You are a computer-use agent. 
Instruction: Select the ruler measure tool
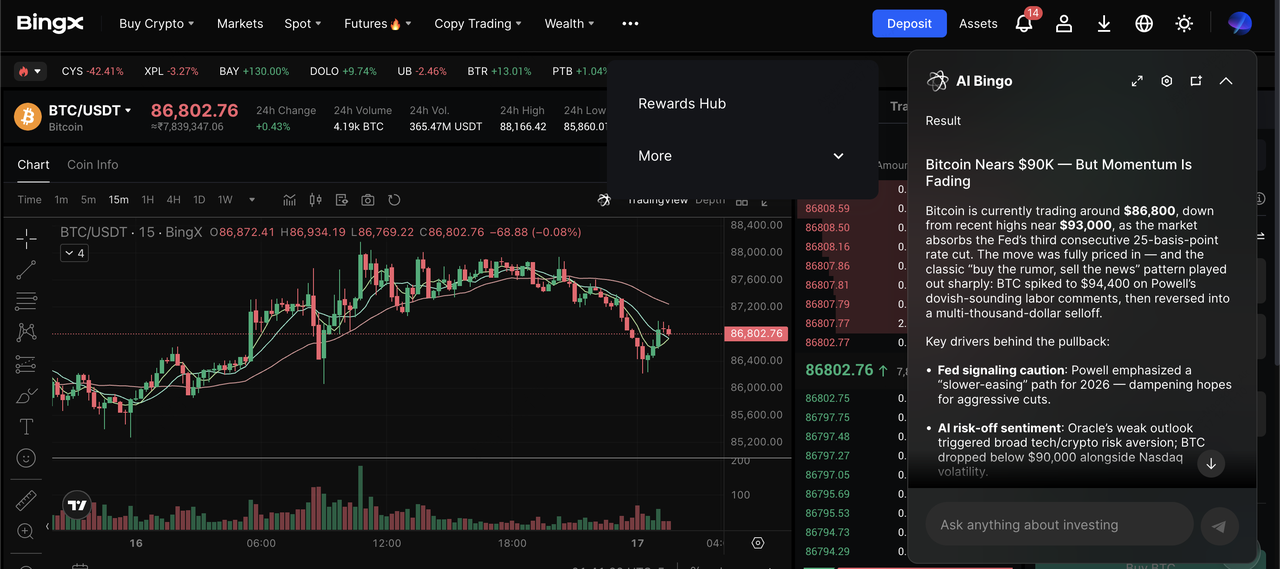pos(27,500)
